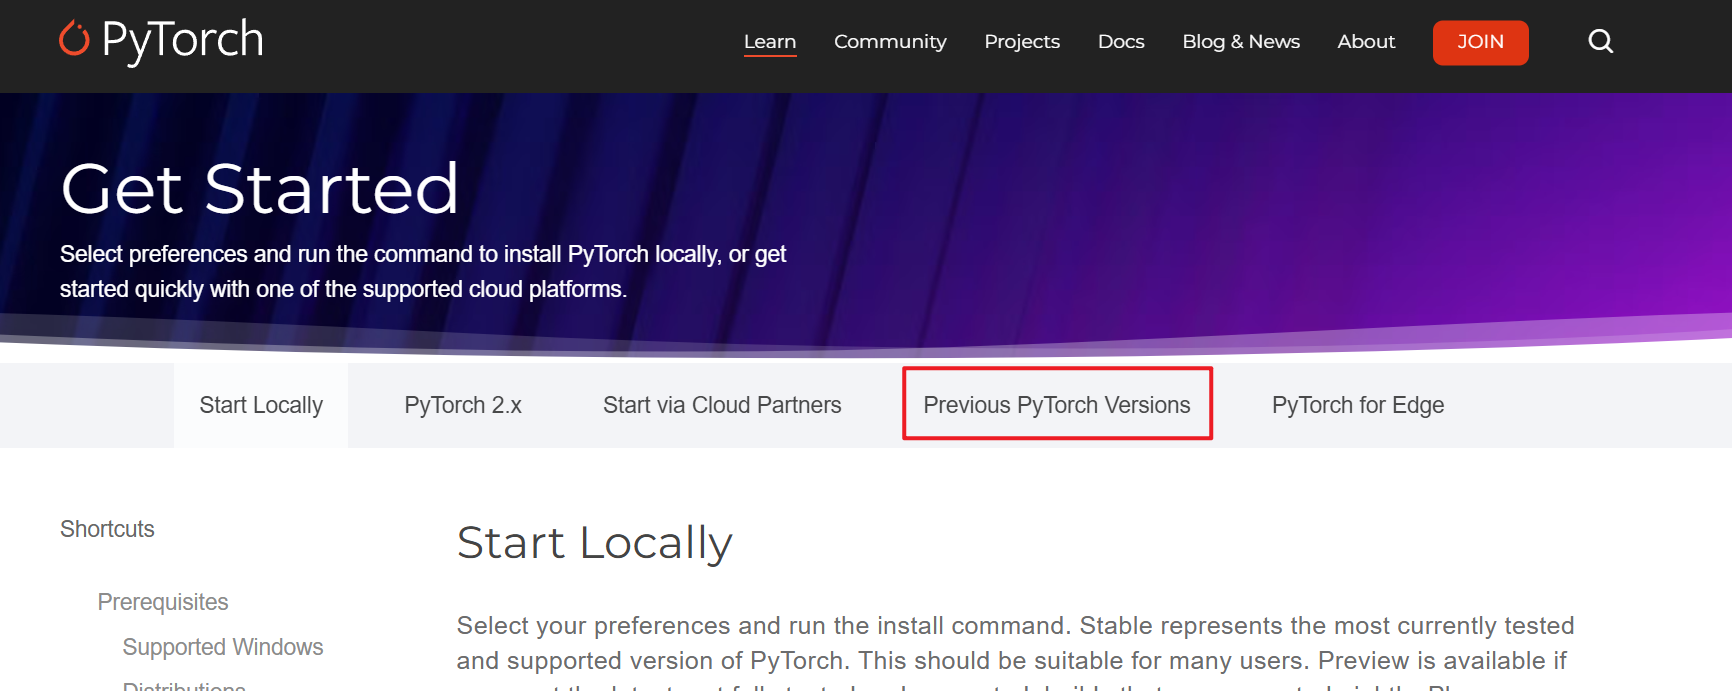
Task: Click the partially visible Distributions link
Action: pos(184,686)
